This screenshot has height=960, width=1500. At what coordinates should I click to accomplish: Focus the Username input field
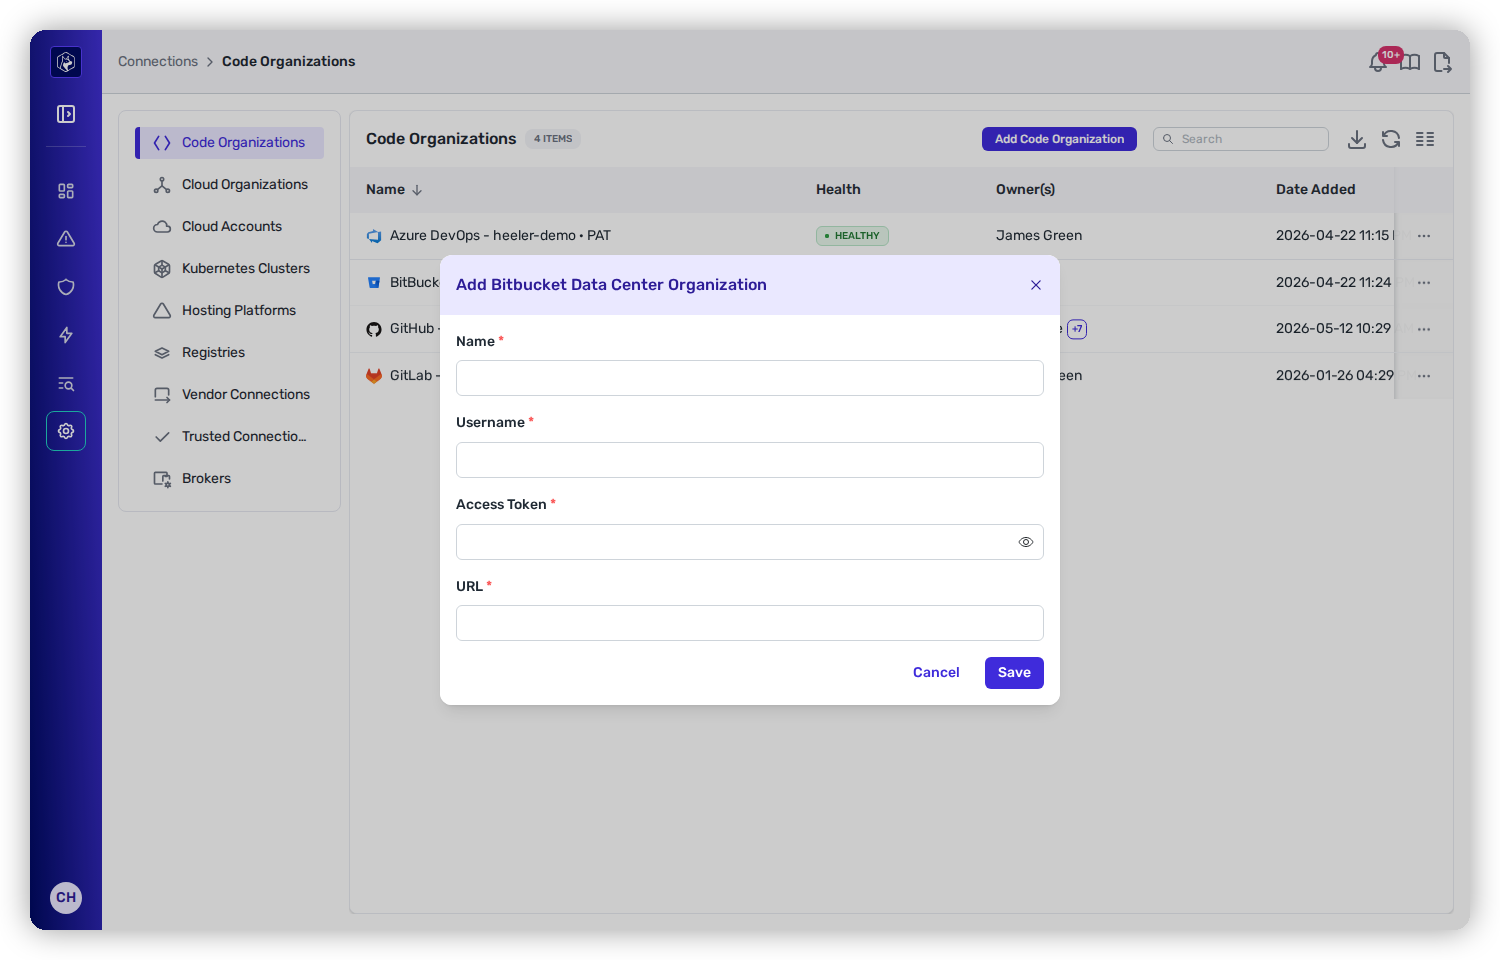click(750, 460)
